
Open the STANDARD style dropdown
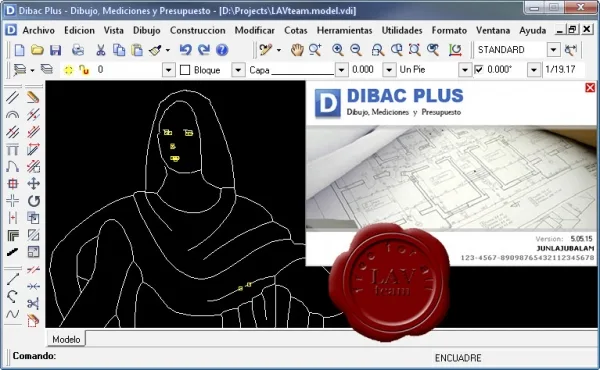click(553, 50)
